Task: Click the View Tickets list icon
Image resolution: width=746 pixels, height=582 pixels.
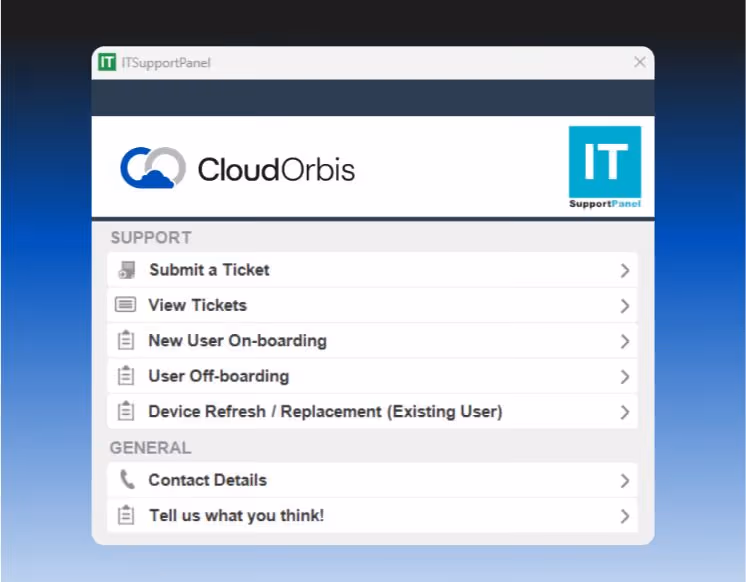Action: pyautogui.click(x=126, y=305)
